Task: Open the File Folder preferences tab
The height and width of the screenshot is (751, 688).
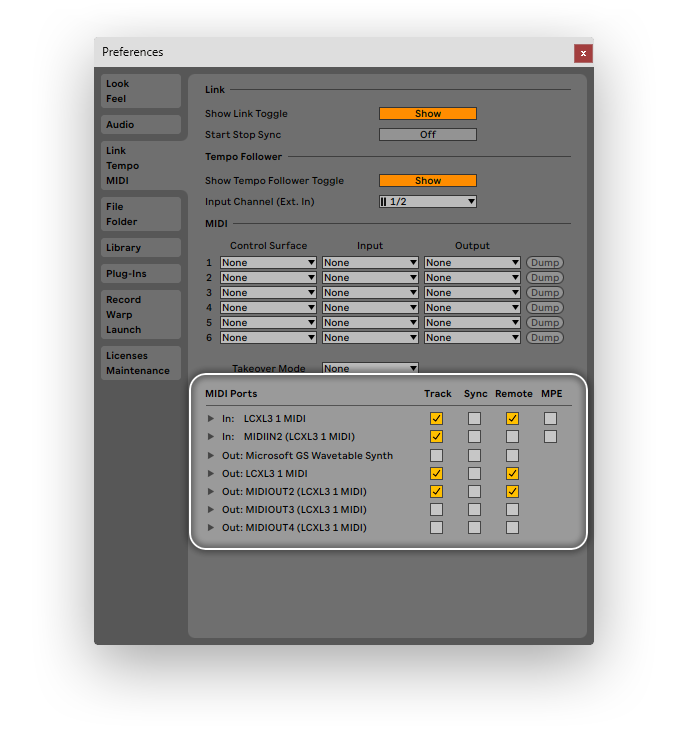Action: [141, 214]
